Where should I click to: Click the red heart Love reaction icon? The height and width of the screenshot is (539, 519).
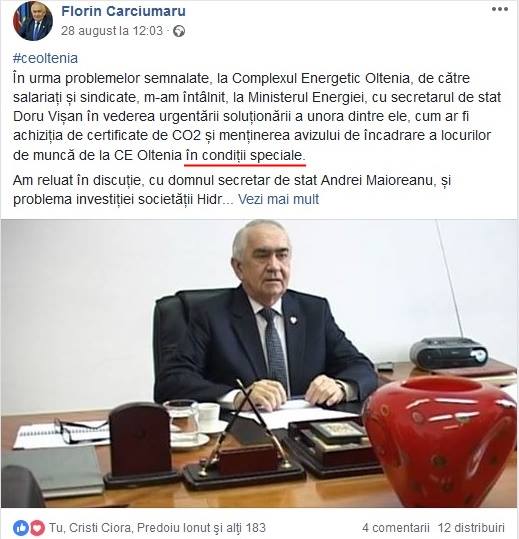(37, 527)
